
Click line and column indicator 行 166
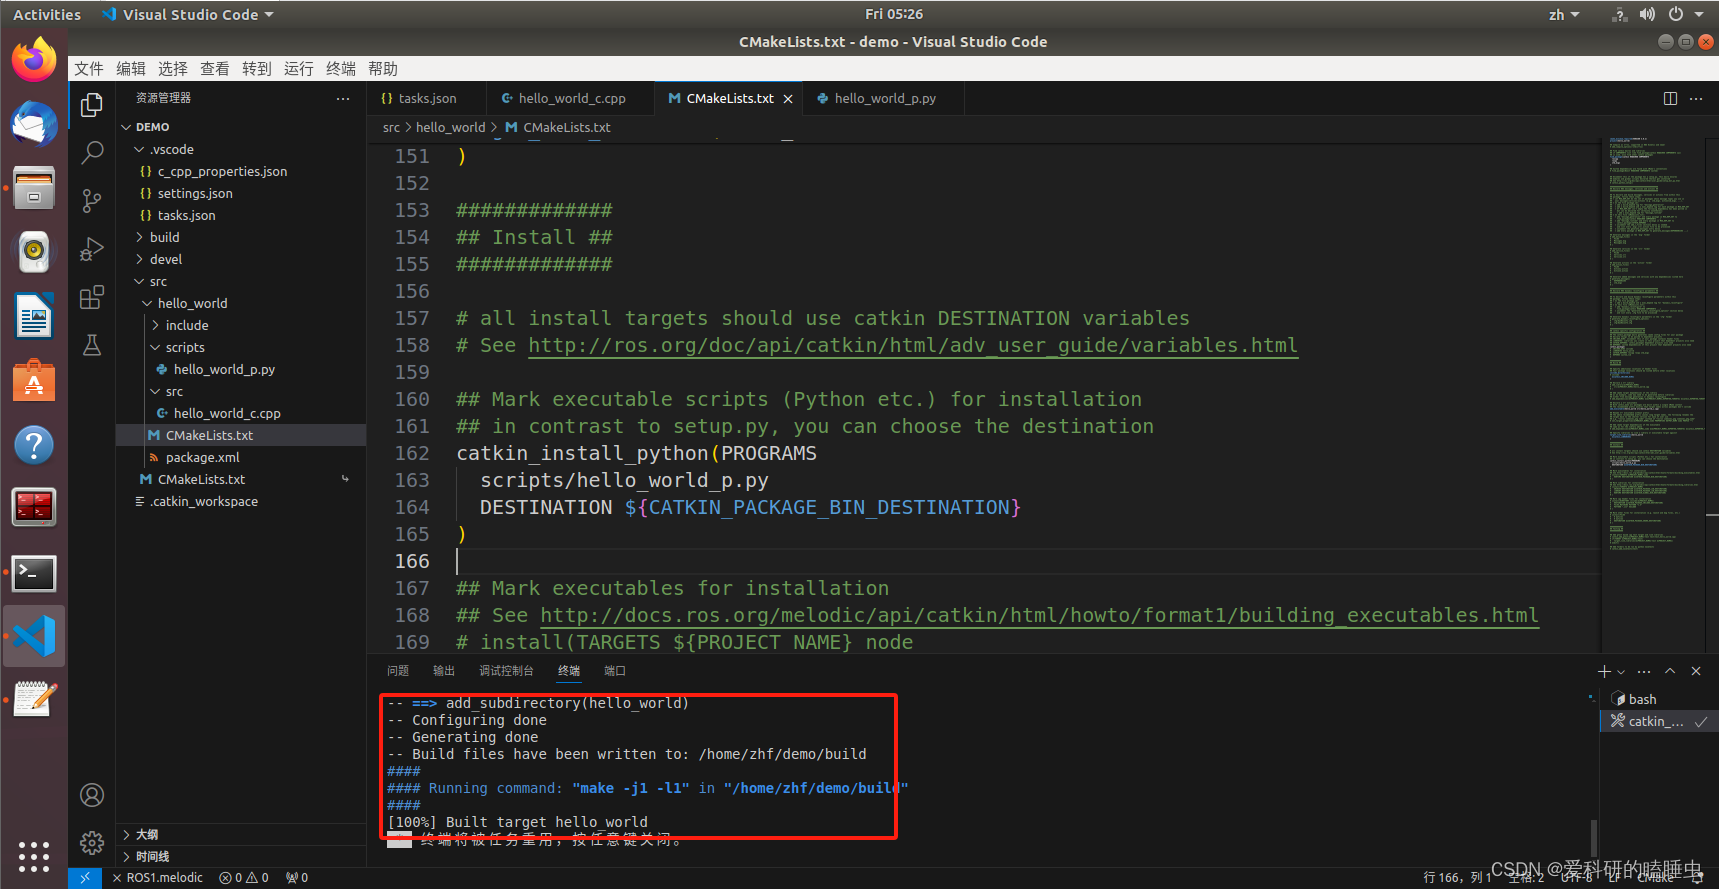coord(1458,877)
